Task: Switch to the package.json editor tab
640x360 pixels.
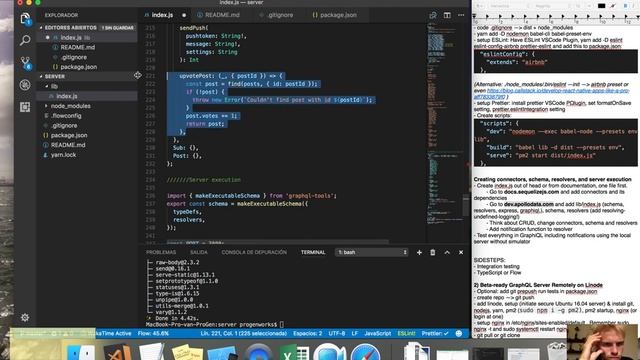Action: (x=338, y=15)
